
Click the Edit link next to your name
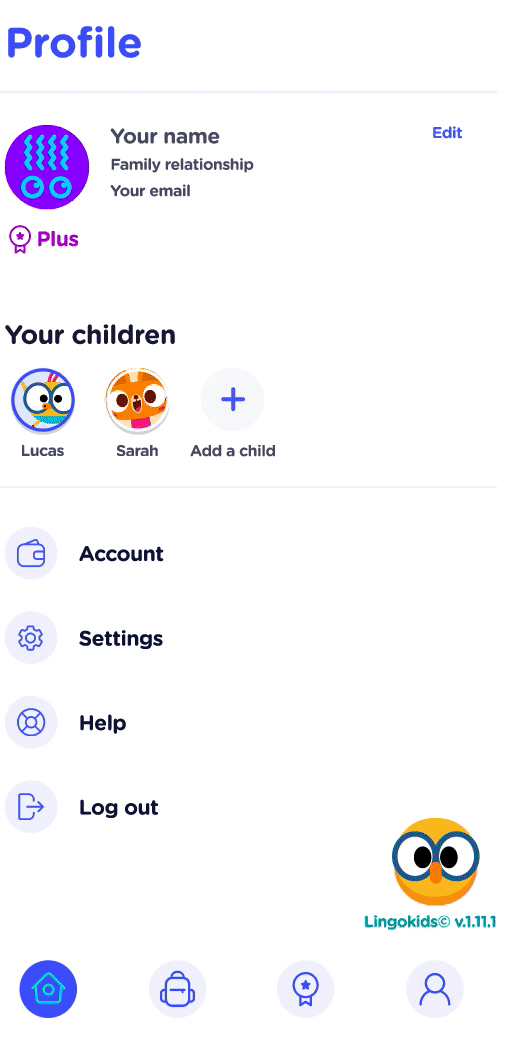point(447,132)
